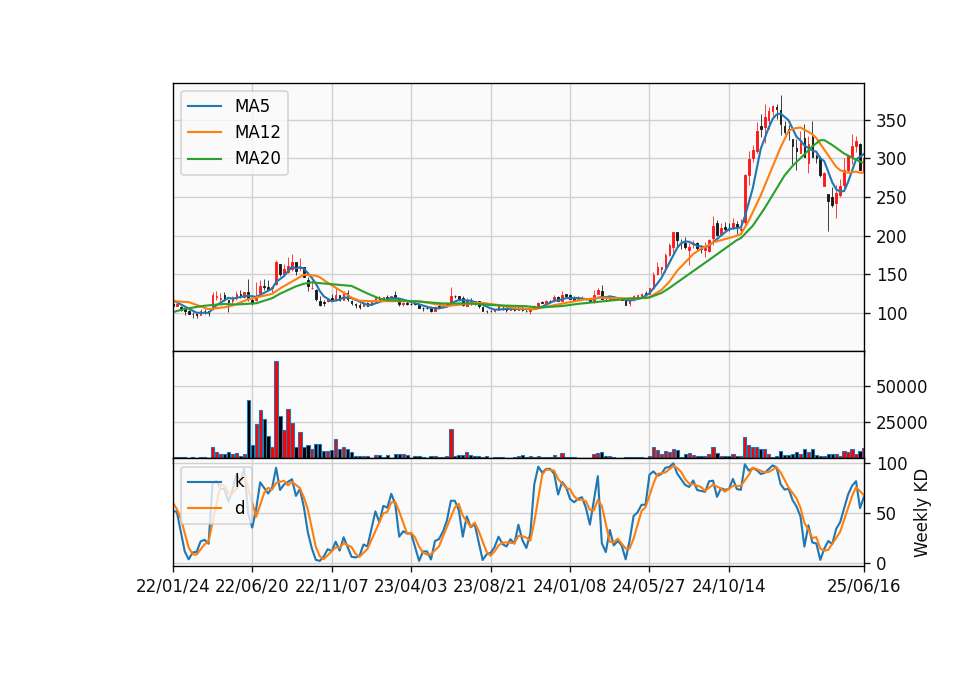Click the orange MA12 legend line sample
This screenshot has height=690, width=960.
(x=204, y=132)
